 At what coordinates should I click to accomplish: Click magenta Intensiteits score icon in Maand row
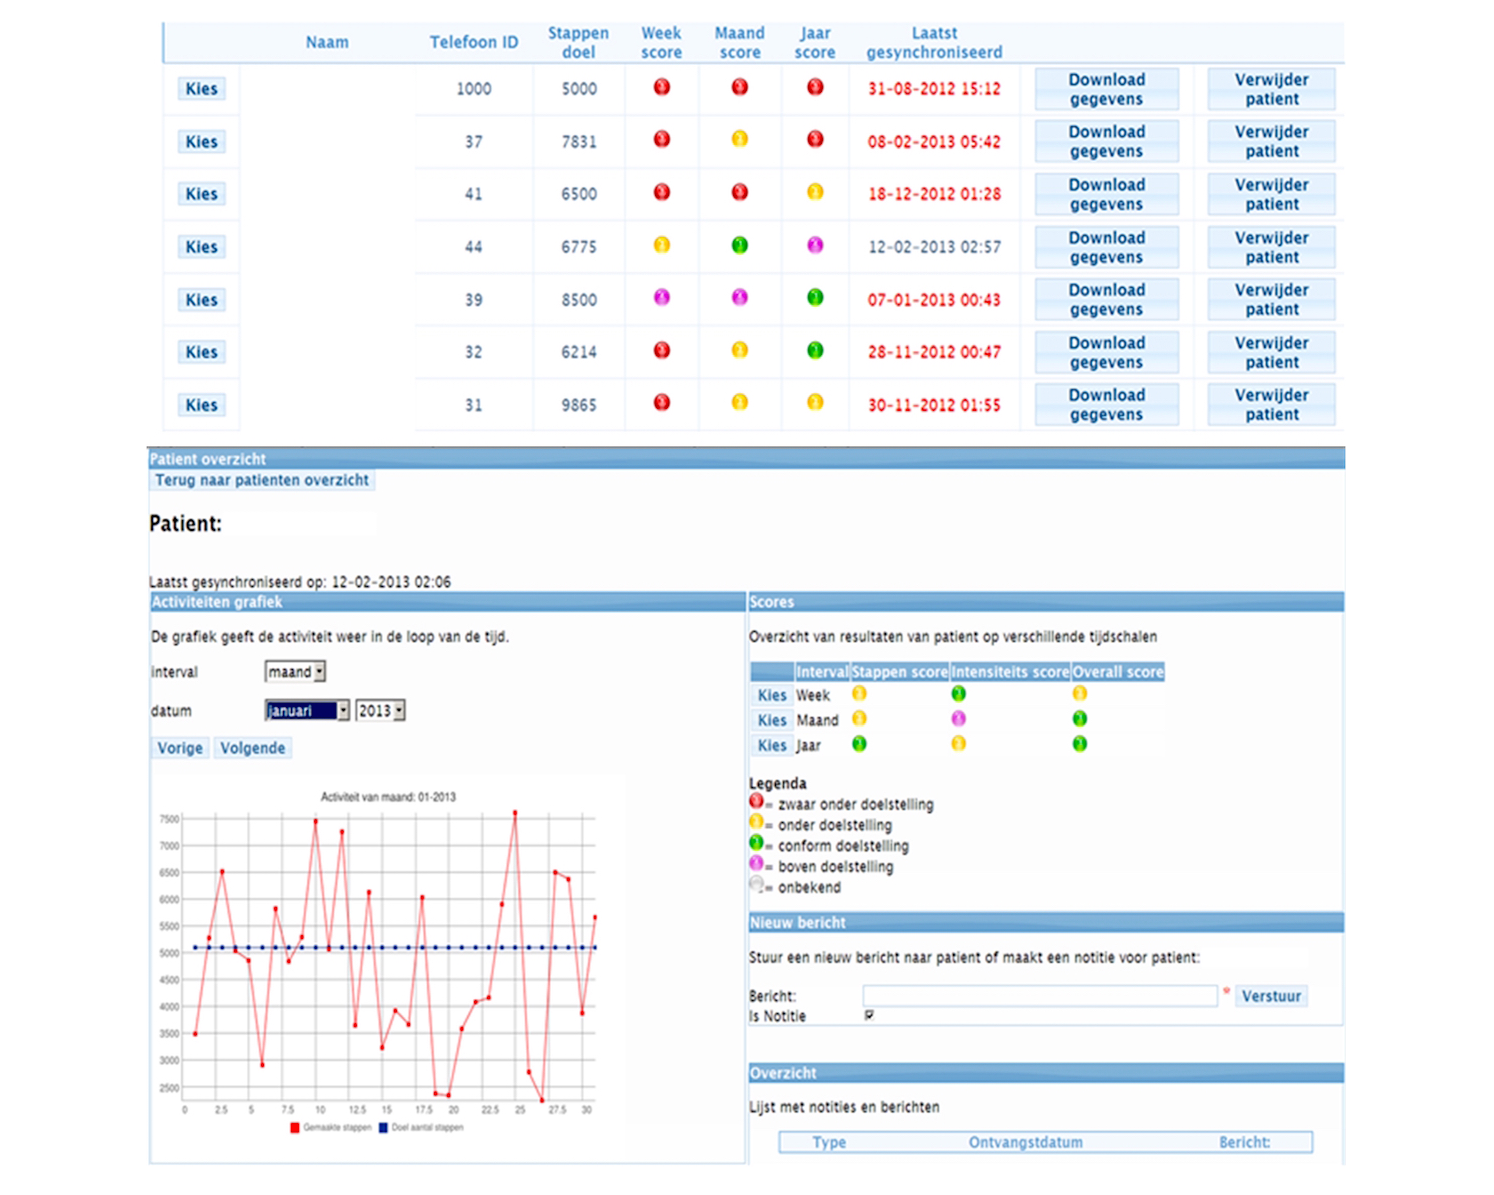958,719
